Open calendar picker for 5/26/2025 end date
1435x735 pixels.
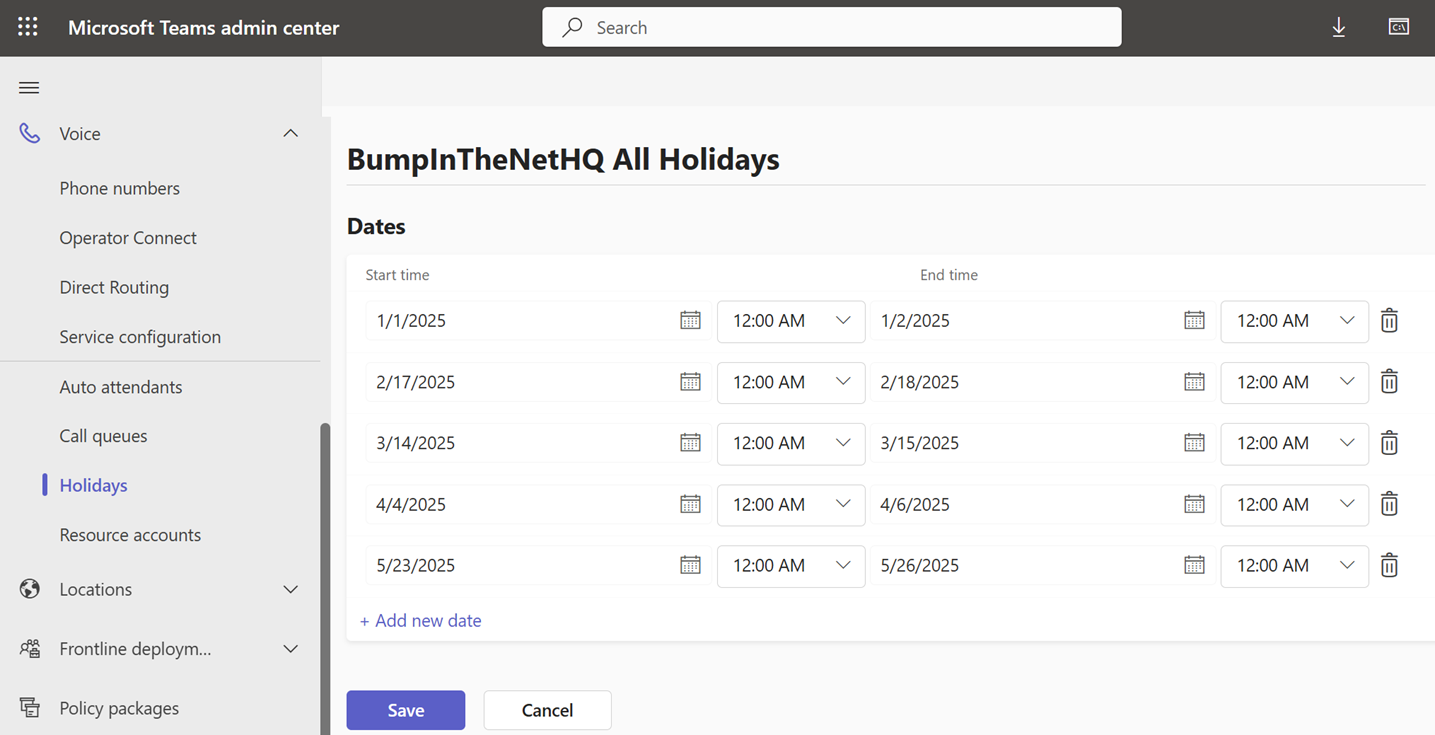1194,565
